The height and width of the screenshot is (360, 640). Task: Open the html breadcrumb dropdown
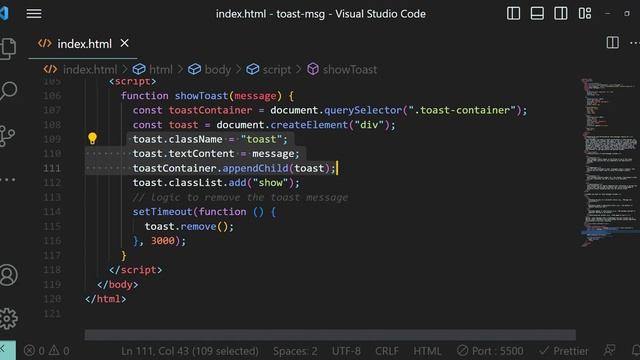(161, 69)
